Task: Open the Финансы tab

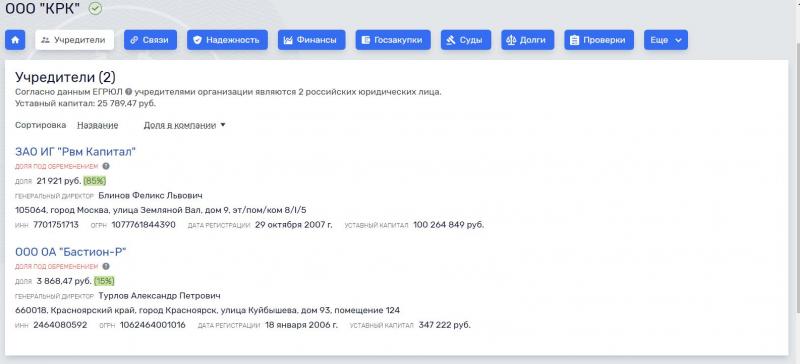Action: (x=311, y=40)
